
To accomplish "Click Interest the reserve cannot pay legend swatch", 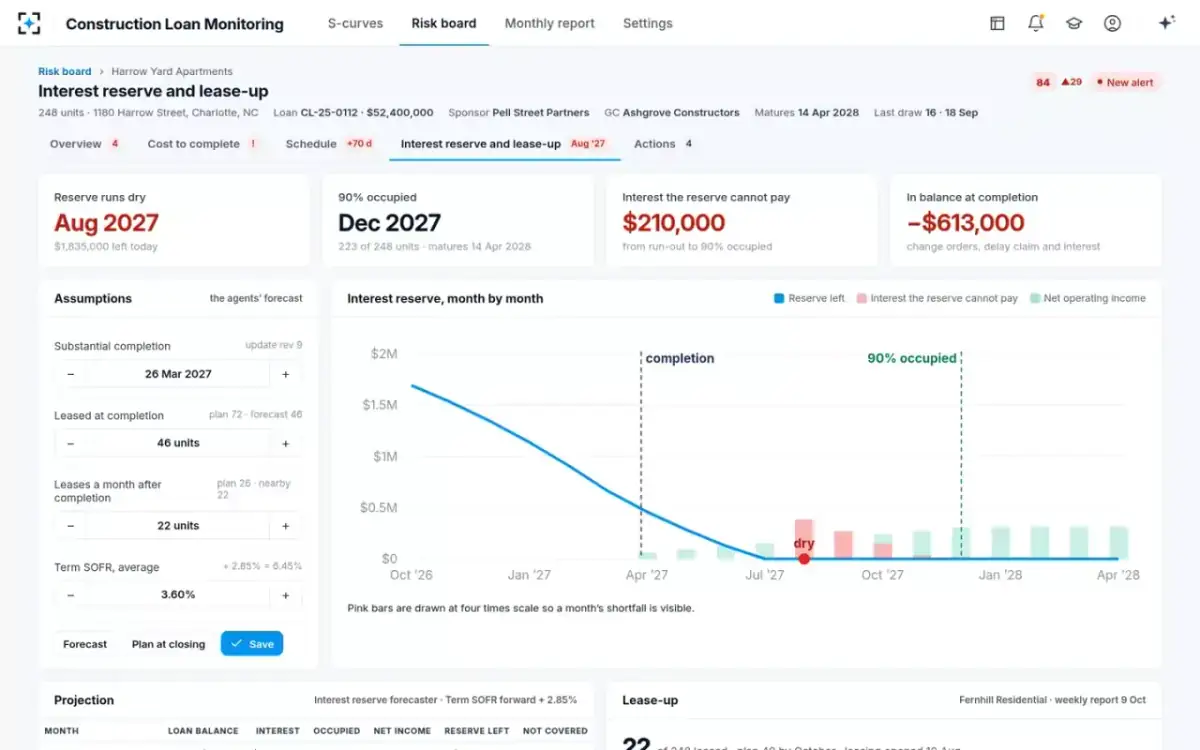I will pyautogui.click(x=861, y=298).
